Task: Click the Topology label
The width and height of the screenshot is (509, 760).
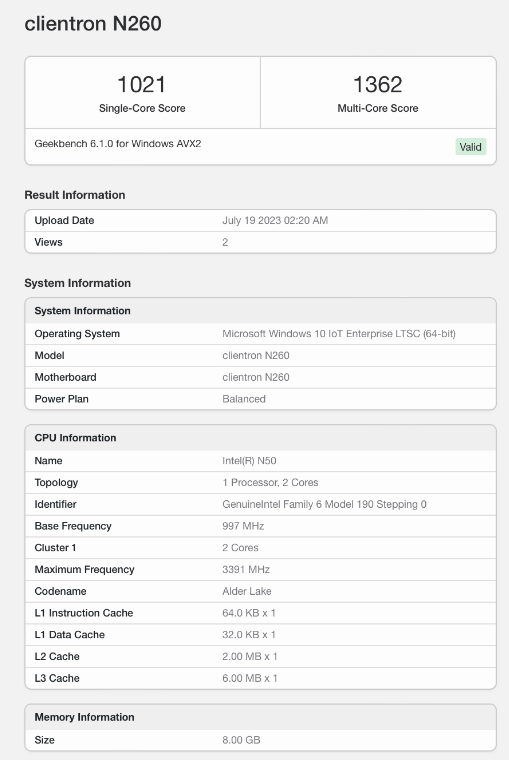Action: pyautogui.click(x=56, y=482)
